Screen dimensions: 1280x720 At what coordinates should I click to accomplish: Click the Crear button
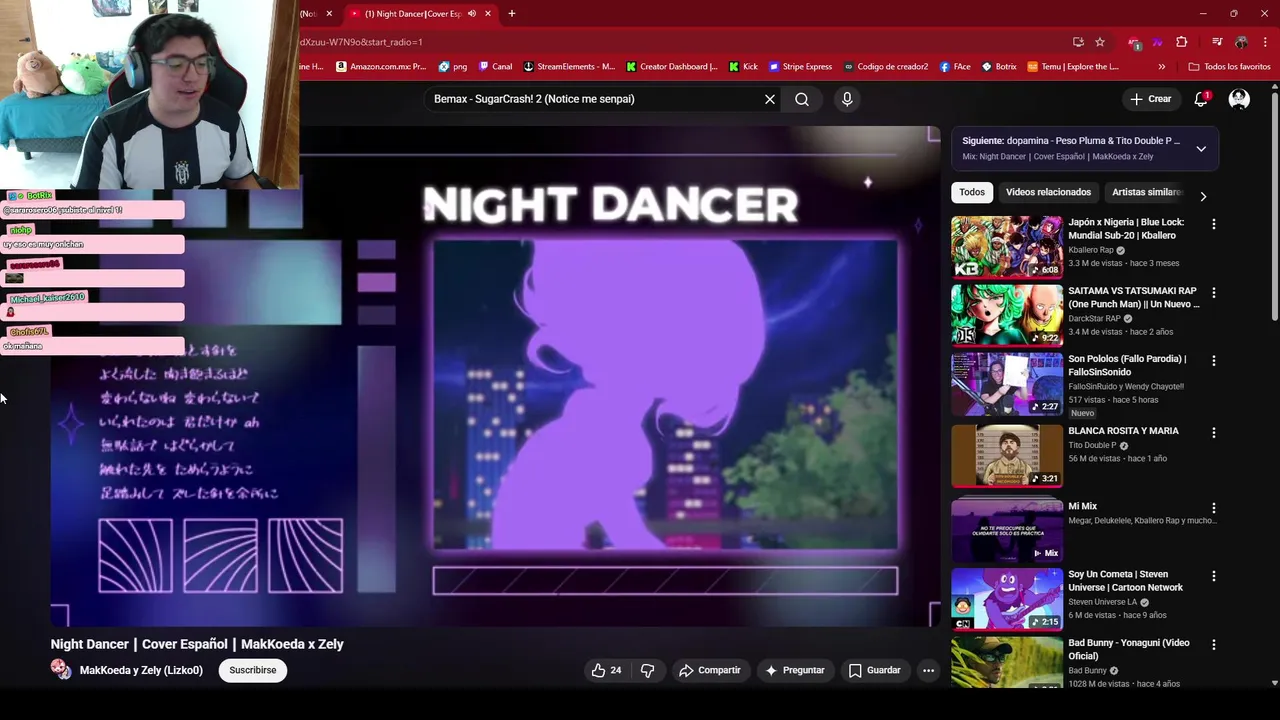pyautogui.click(x=1150, y=99)
